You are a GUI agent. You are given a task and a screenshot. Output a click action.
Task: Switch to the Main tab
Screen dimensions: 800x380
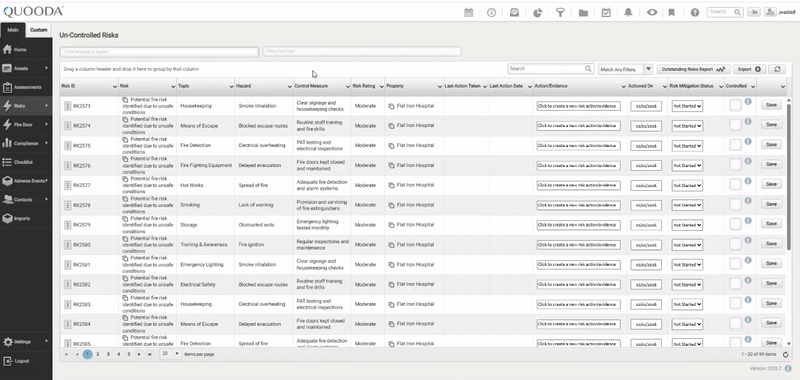coord(13,30)
